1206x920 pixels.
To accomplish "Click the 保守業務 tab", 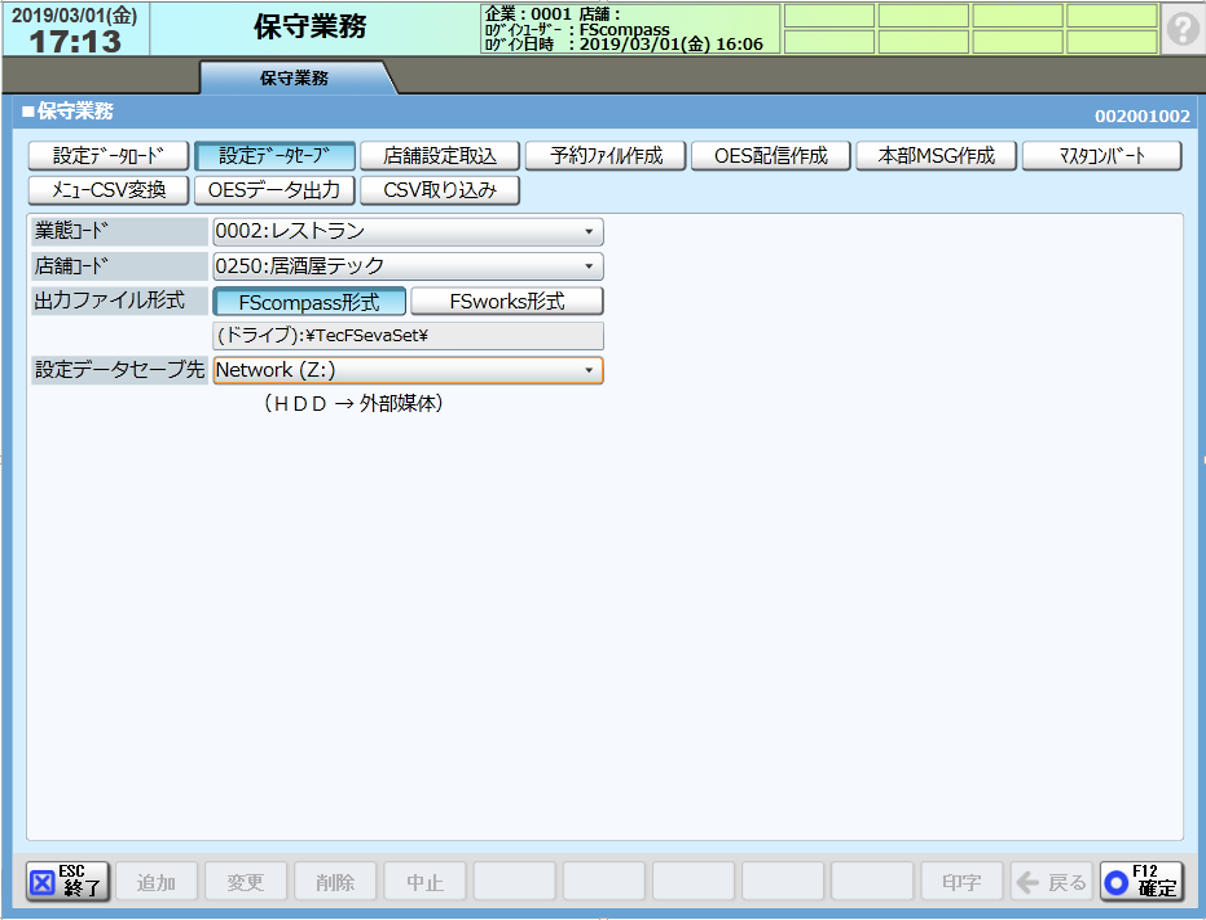I will [x=294, y=78].
